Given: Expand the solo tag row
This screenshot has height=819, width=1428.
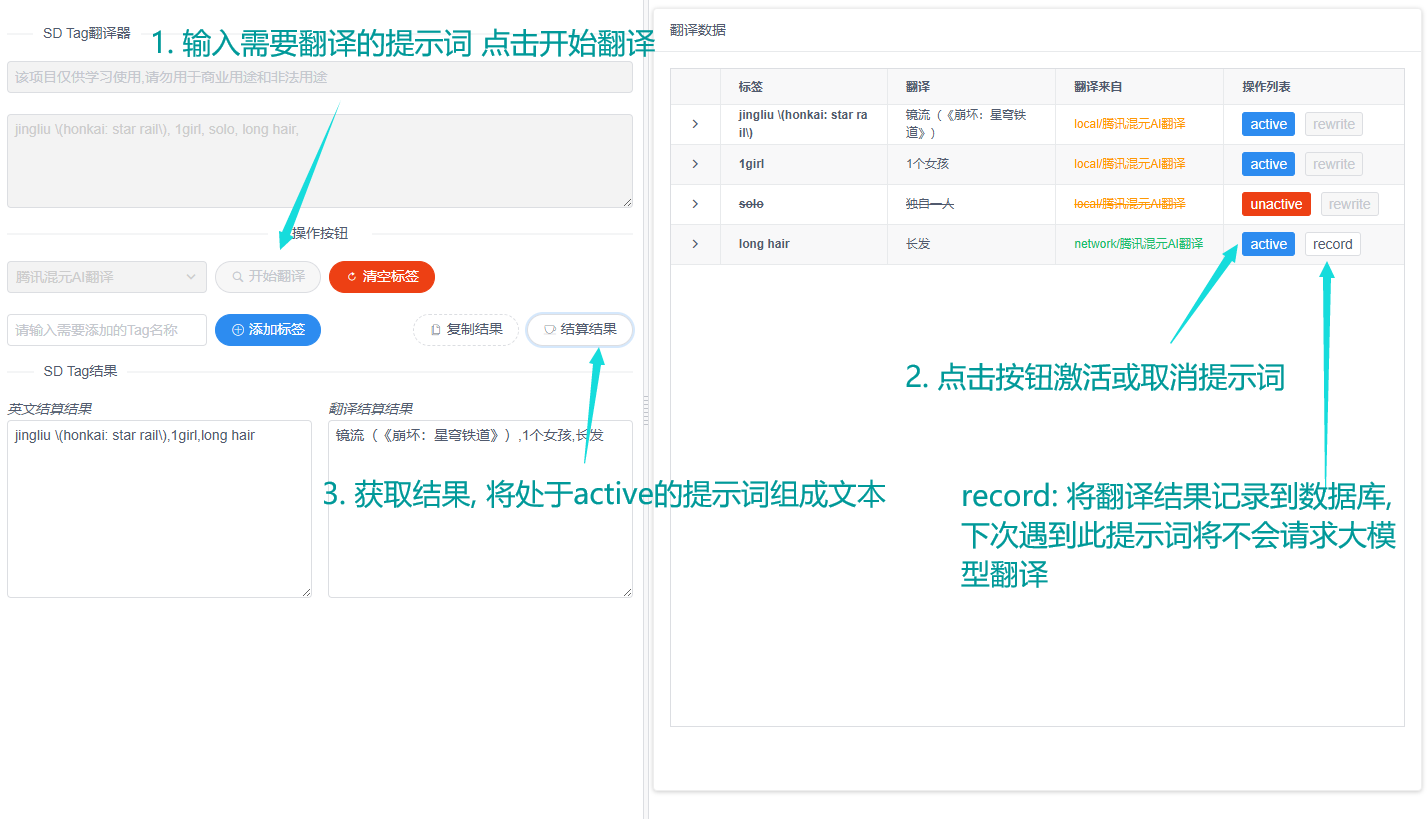Looking at the screenshot, I should click(695, 204).
